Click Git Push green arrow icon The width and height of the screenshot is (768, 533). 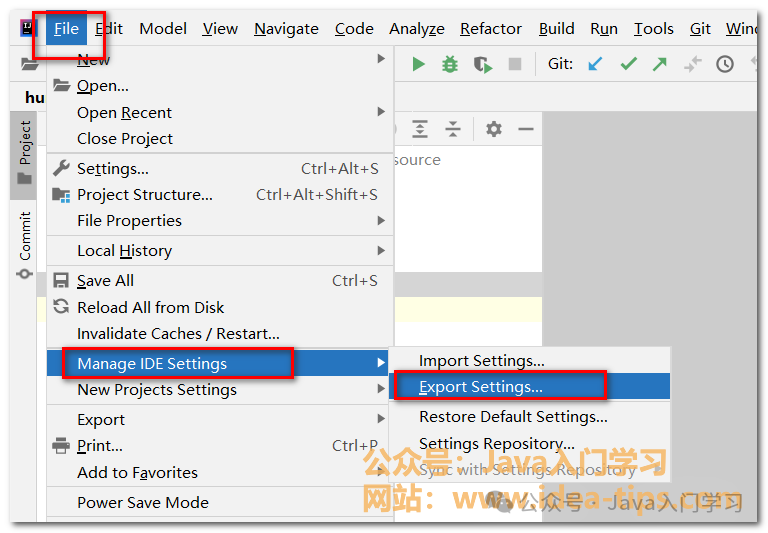(x=660, y=64)
